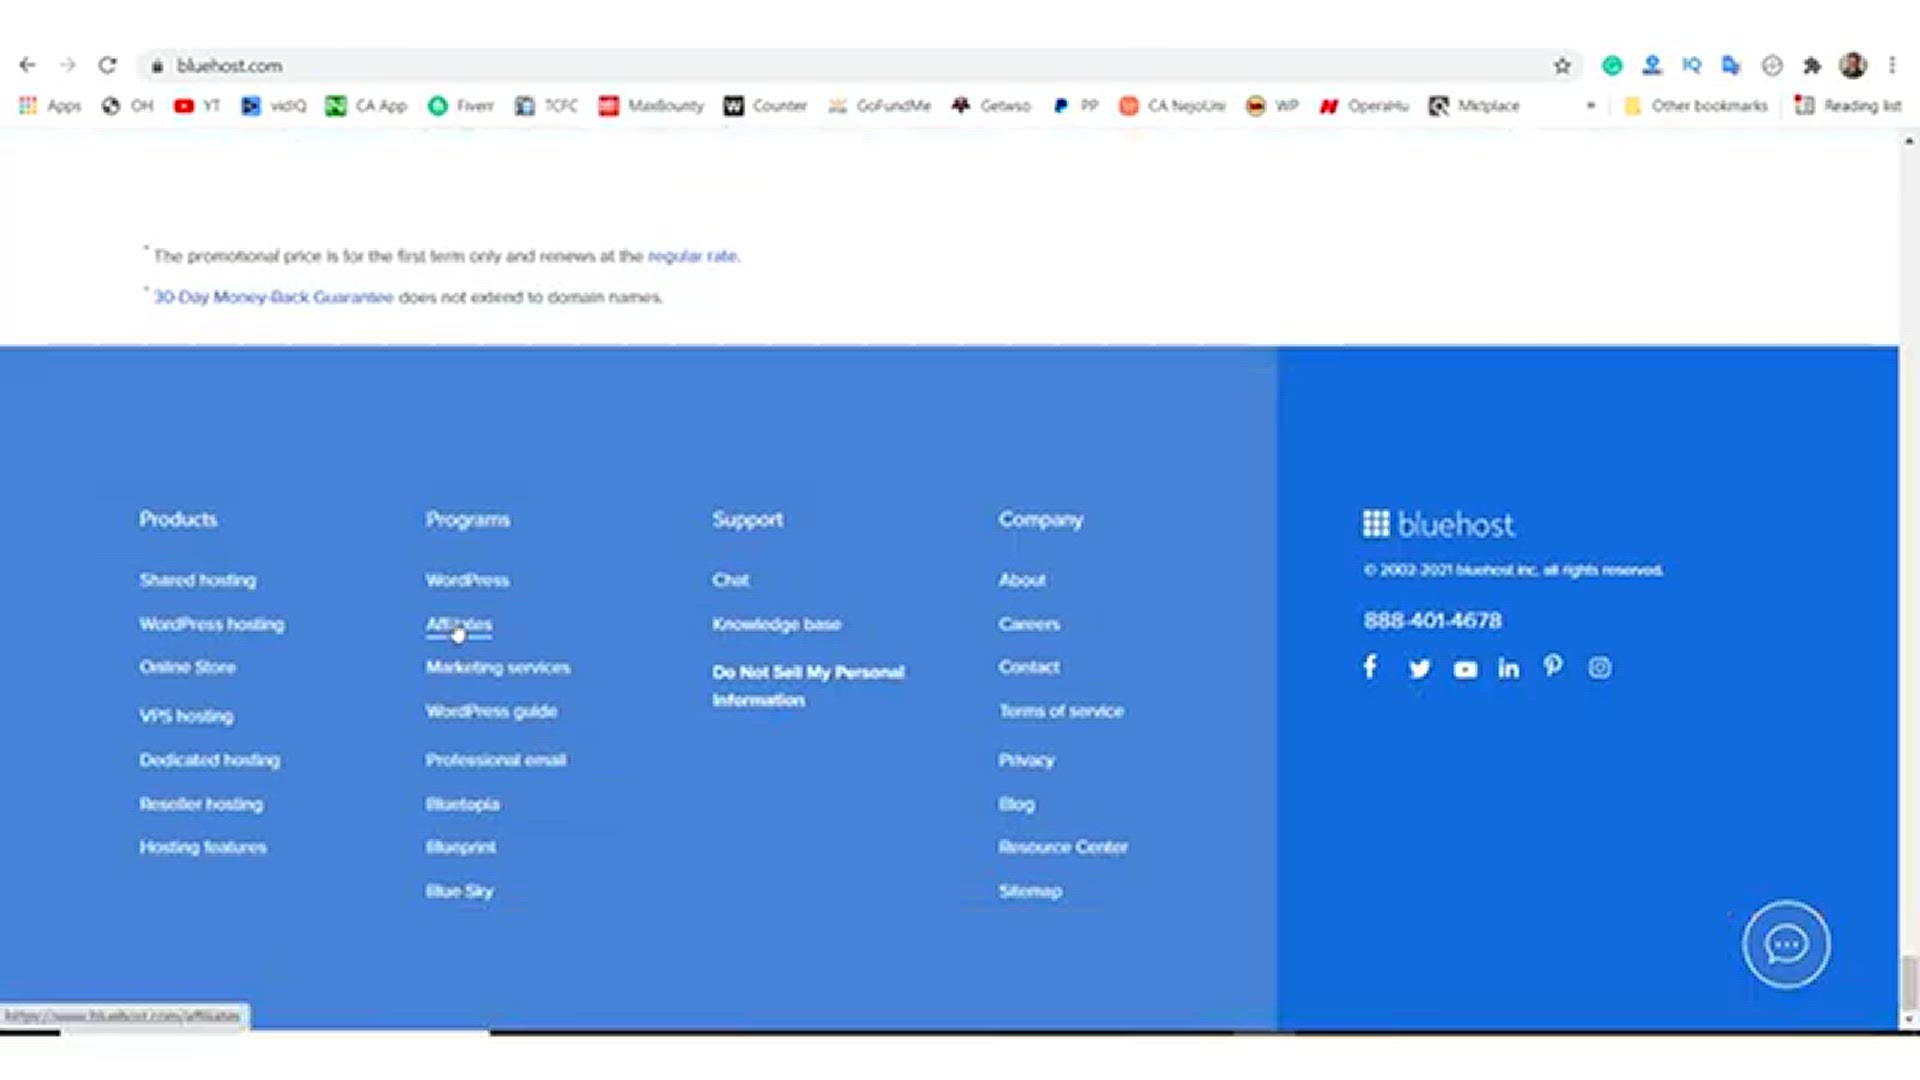Open the Reading list

(x=1848, y=105)
